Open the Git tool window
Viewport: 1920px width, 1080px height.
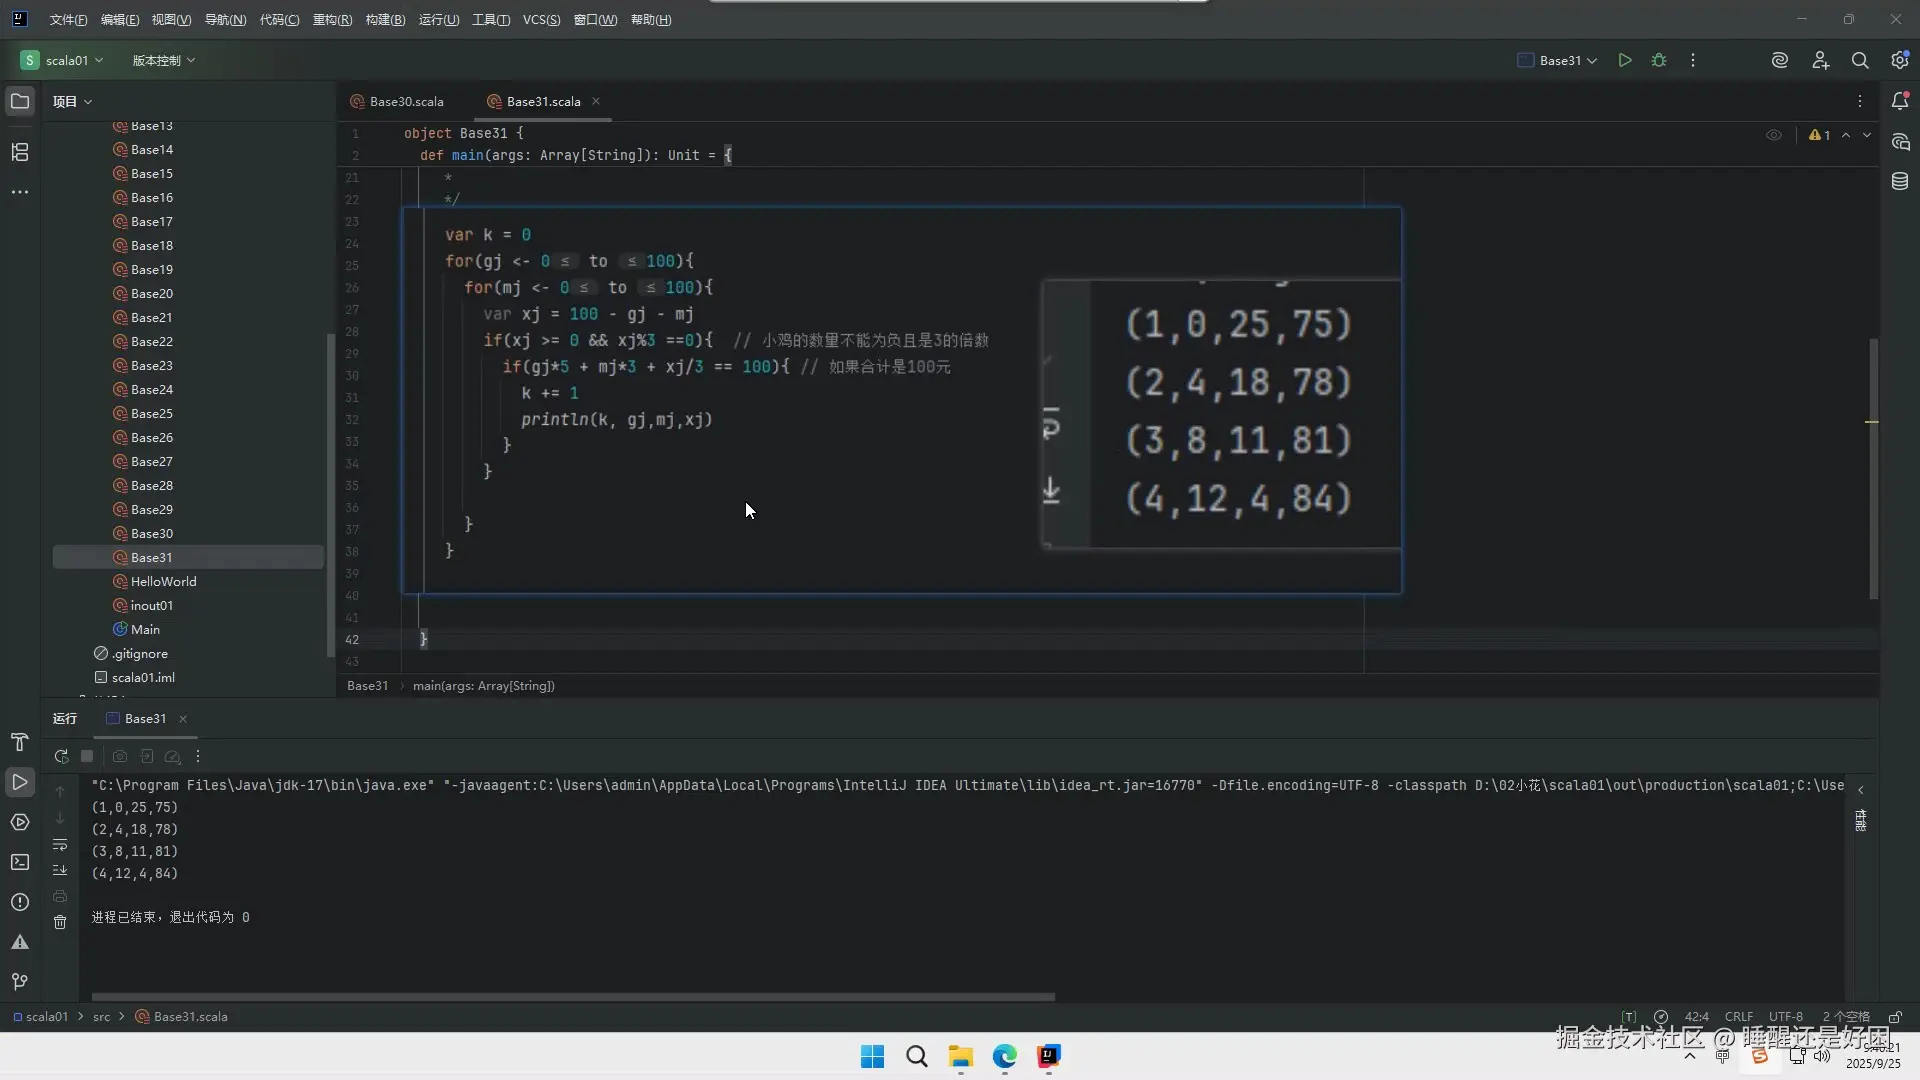coord(20,982)
